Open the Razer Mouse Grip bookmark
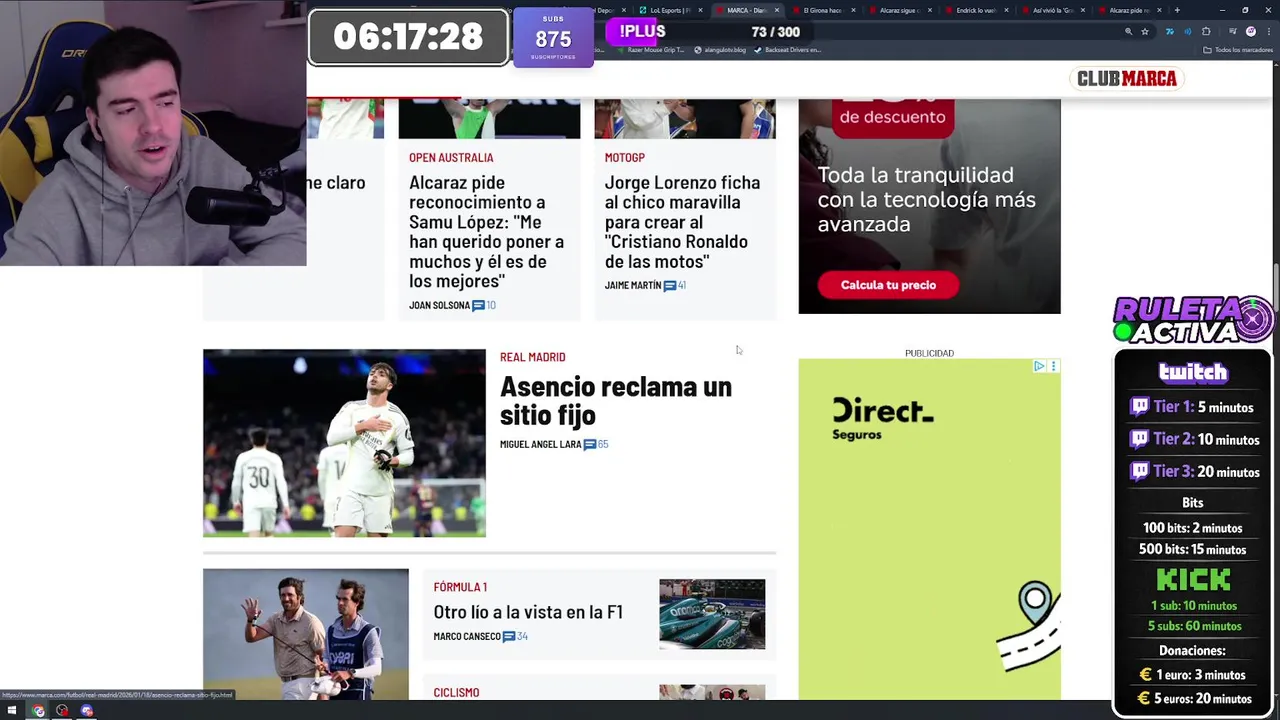Image resolution: width=1280 pixels, height=720 pixels. point(650,50)
